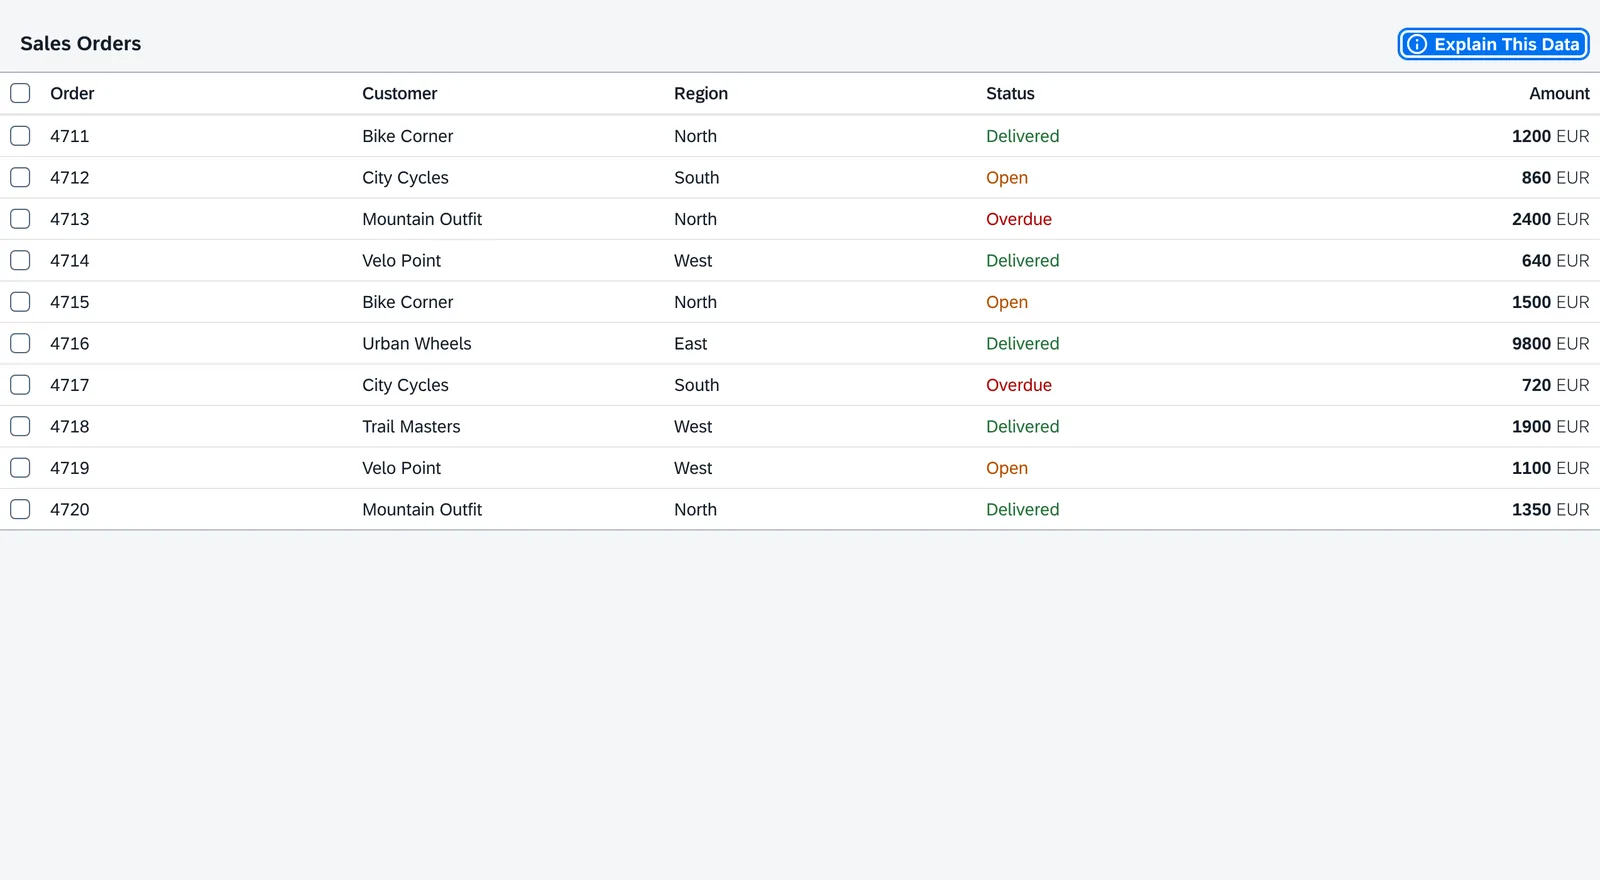Click the Explain This Data button
This screenshot has height=880, width=1600.
pos(1493,44)
